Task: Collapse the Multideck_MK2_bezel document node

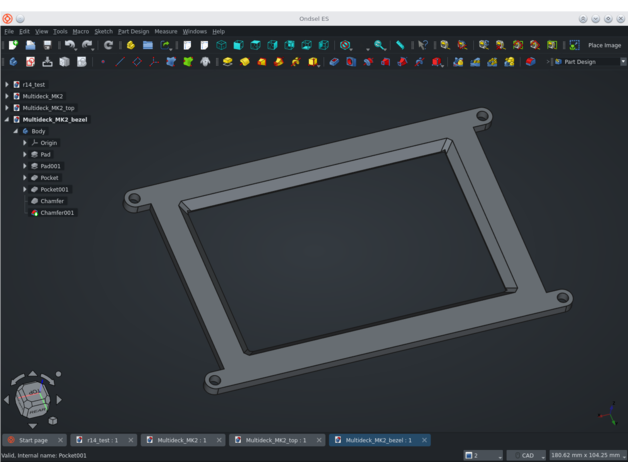Action: coord(7,119)
